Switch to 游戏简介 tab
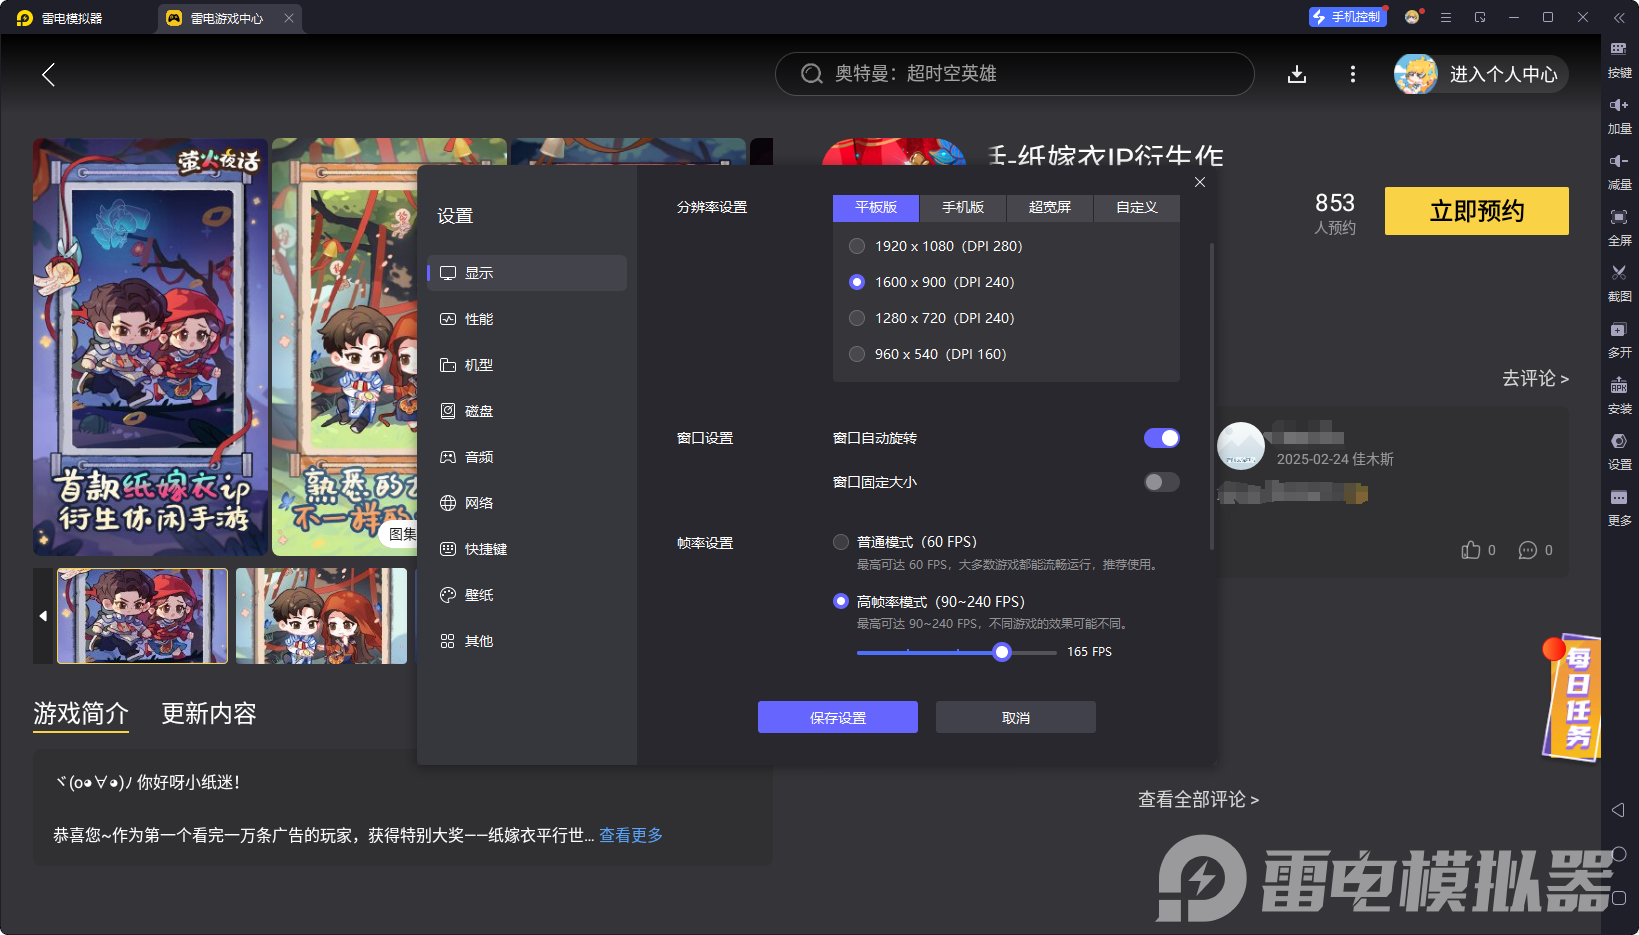The width and height of the screenshot is (1639, 935). click(81, 713)
